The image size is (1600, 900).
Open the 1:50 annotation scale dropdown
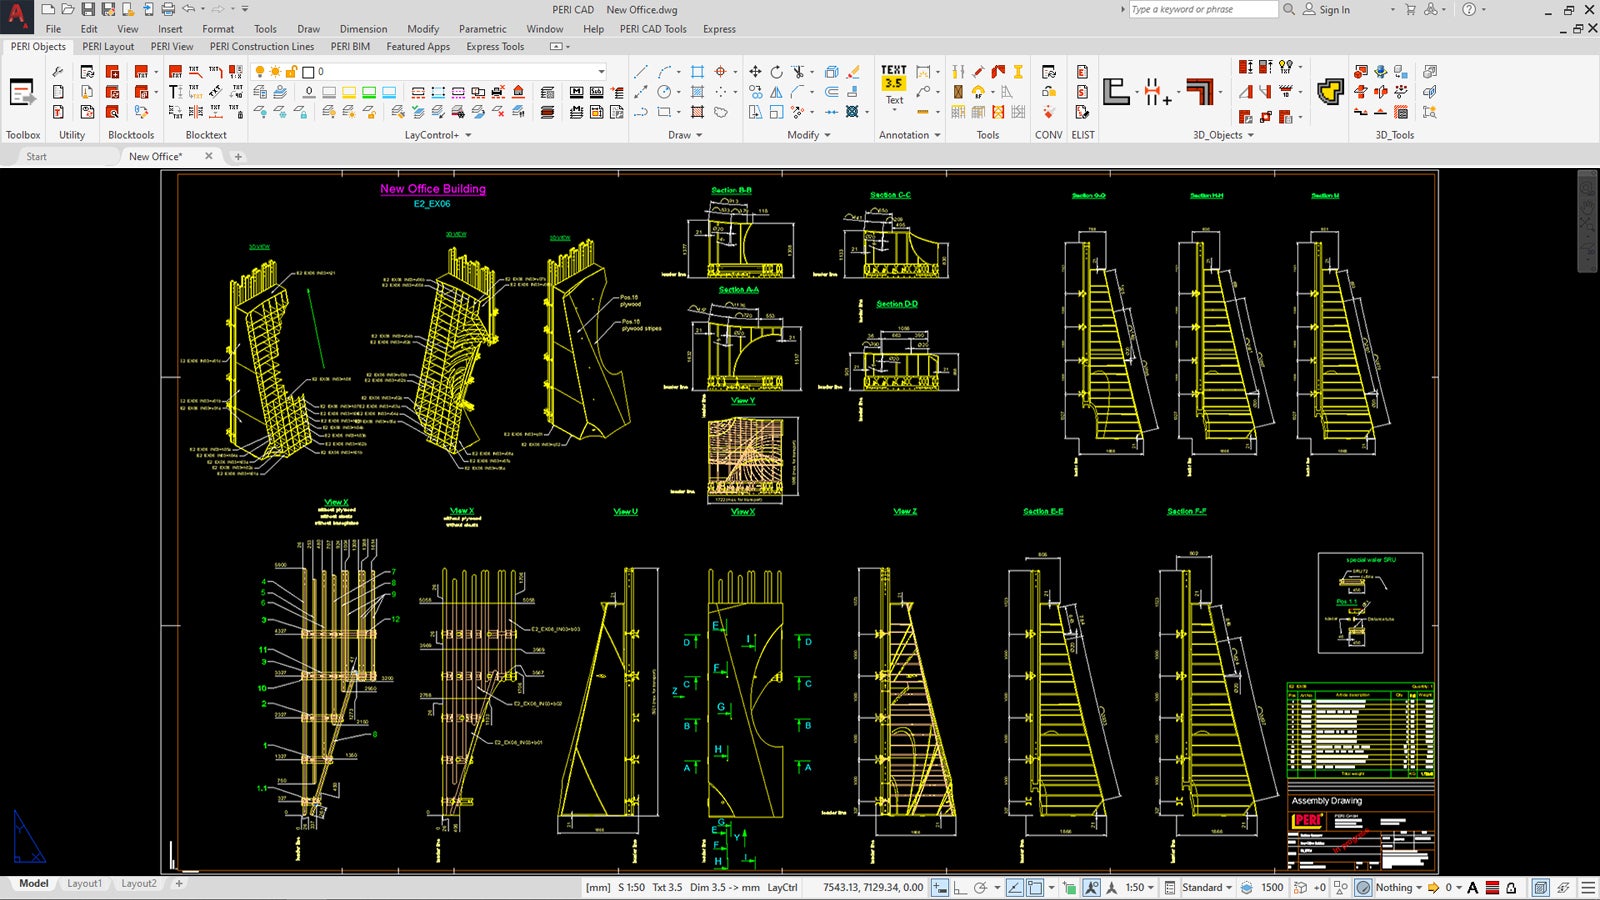click(1139, 888)
